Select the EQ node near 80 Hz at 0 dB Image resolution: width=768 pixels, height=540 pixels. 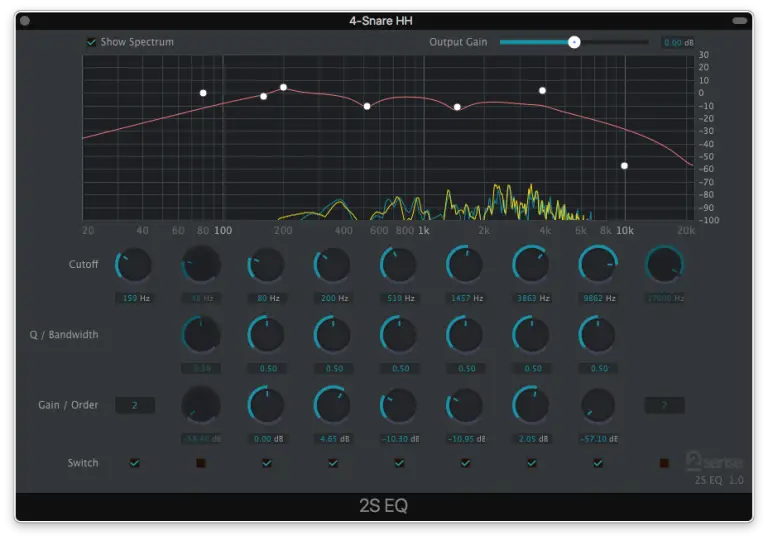pyautogui.click(x=203, y=93)
